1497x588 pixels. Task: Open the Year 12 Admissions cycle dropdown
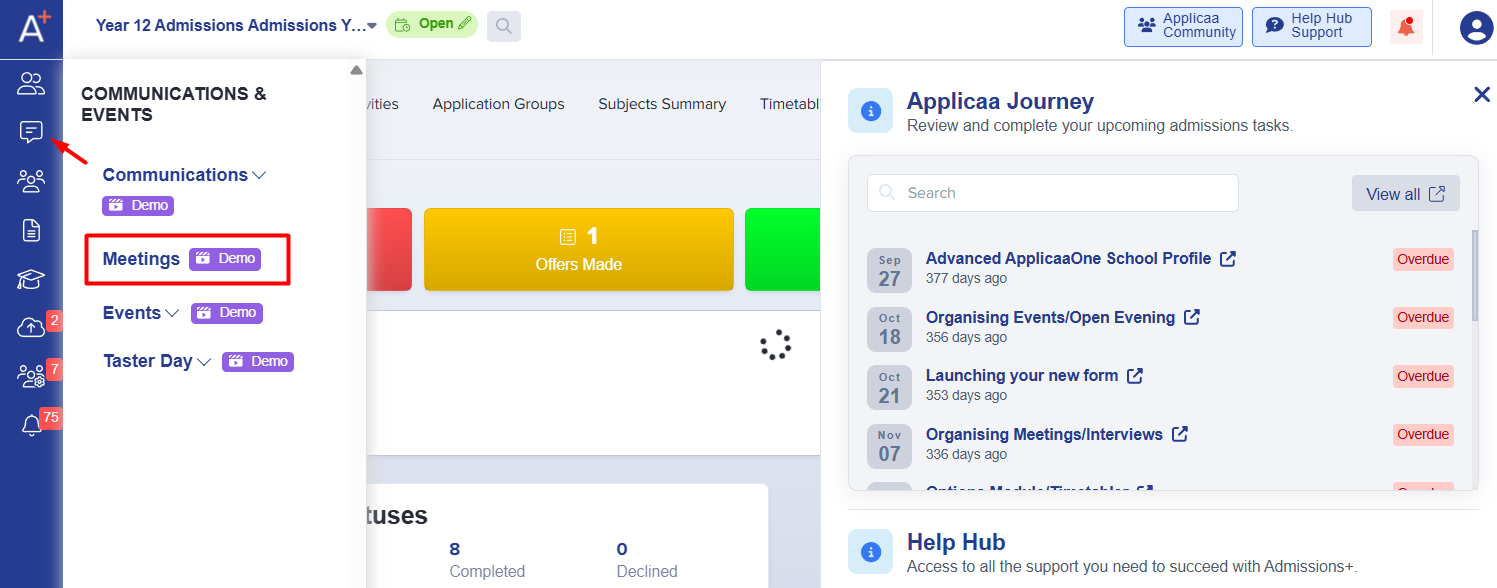[x=237, y=26]
